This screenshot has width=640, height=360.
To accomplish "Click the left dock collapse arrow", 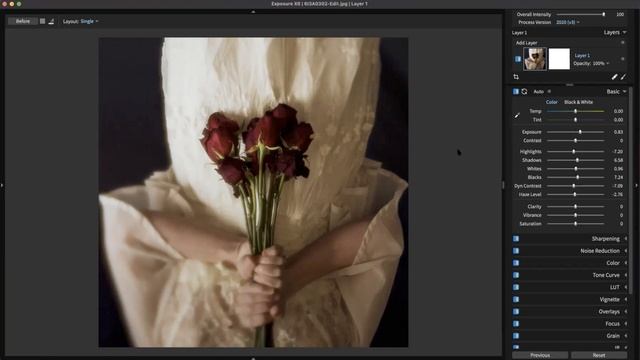I will (2, 186).
